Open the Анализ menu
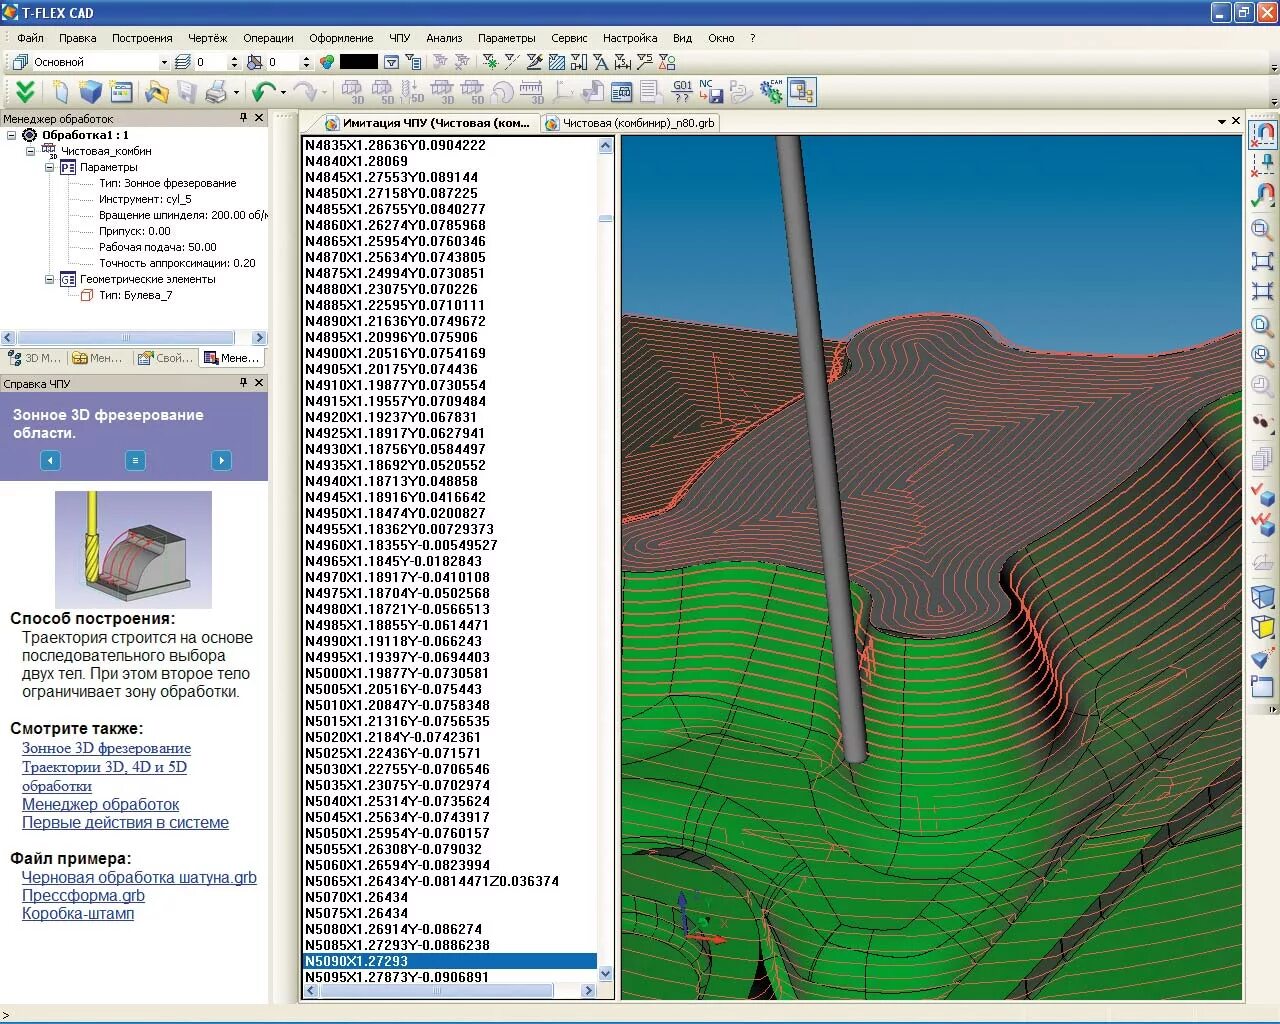The image size is (1280, 1024). [x=444, y=38]
